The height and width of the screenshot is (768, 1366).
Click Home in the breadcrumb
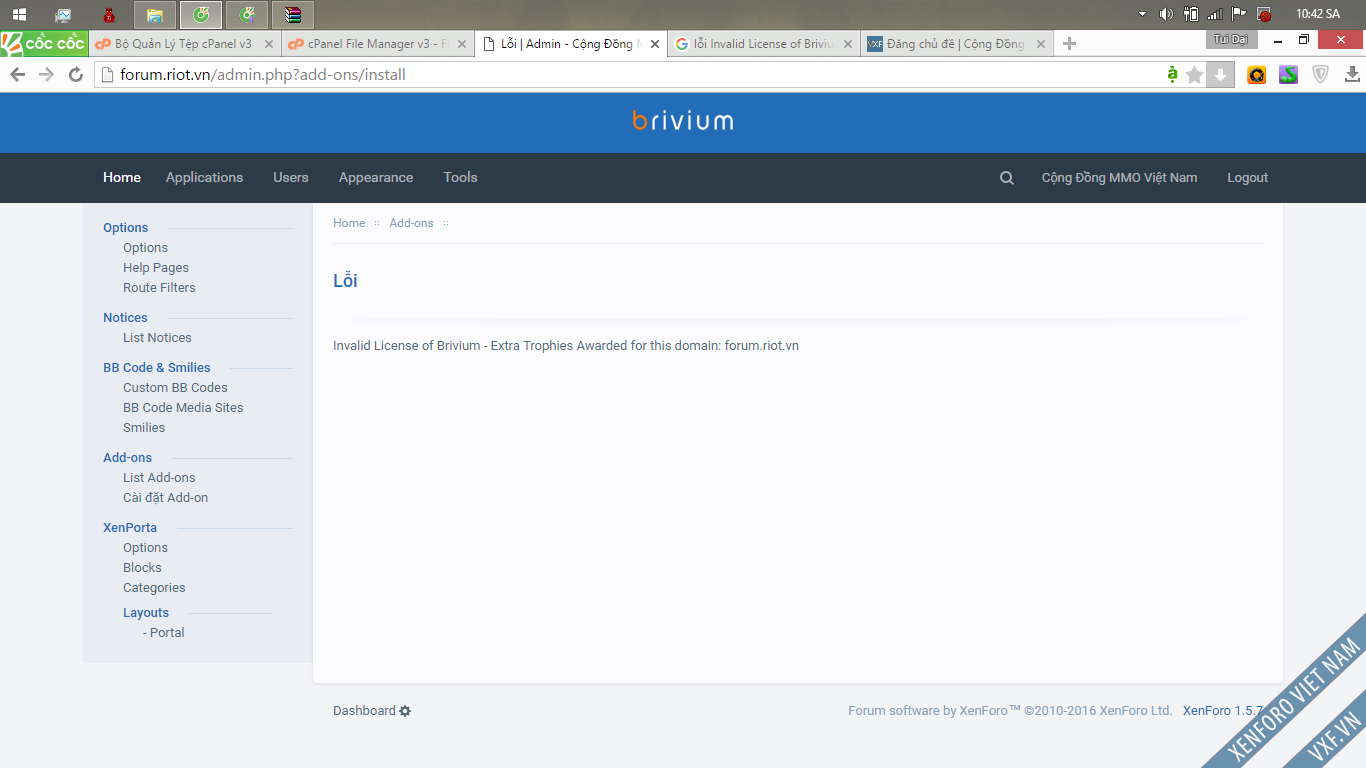pyautogui.click(x=349, y=223)
